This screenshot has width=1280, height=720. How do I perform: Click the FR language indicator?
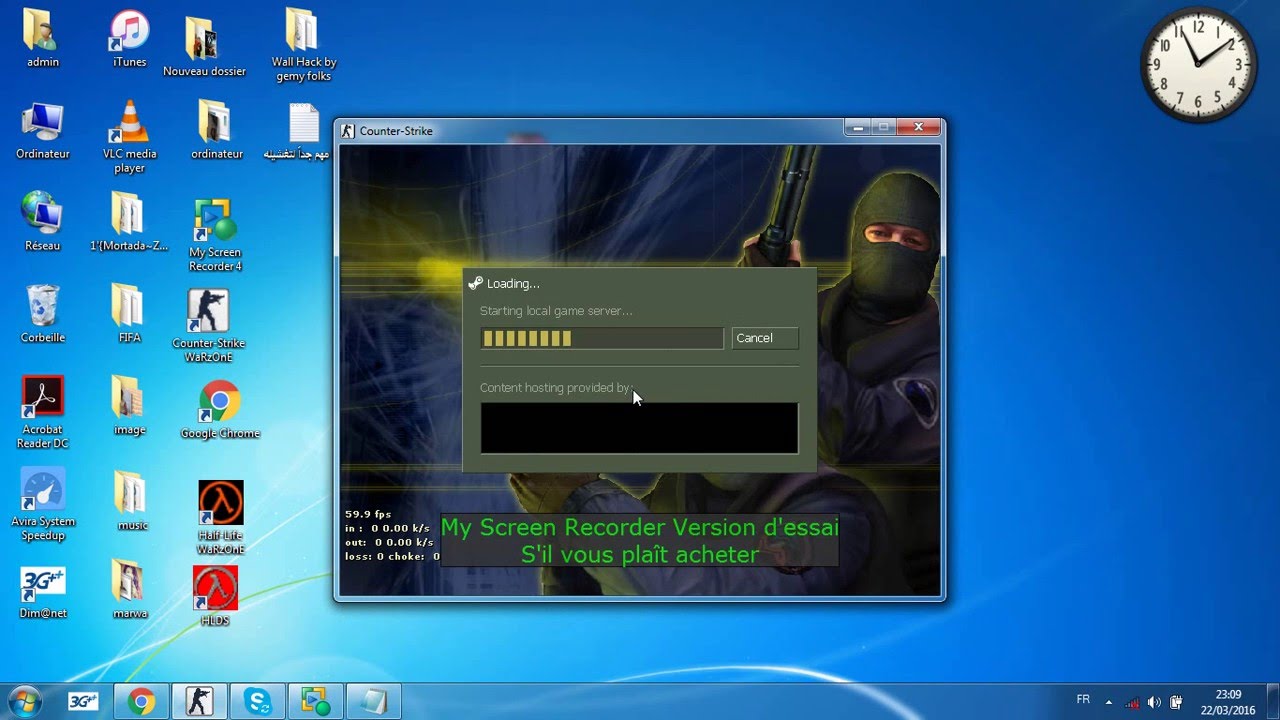(x=1083, y=700)
